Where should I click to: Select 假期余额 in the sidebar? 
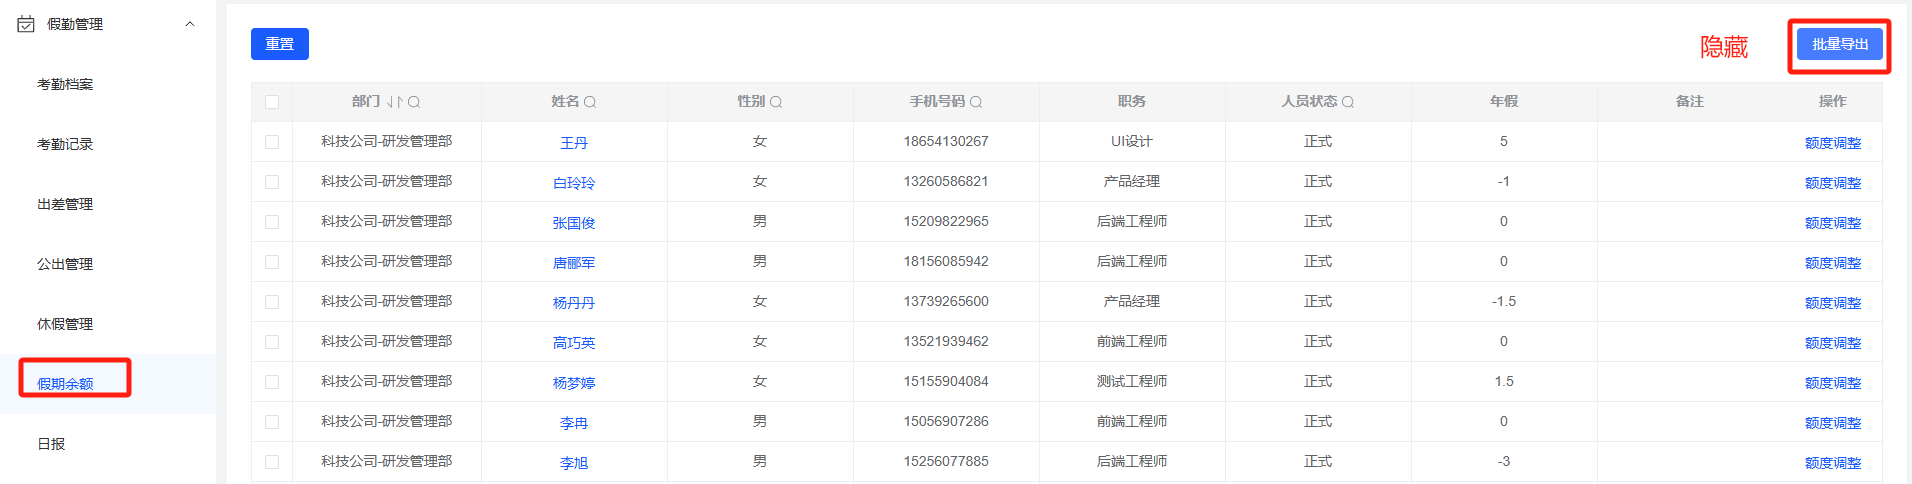click(x=65, y=384)
